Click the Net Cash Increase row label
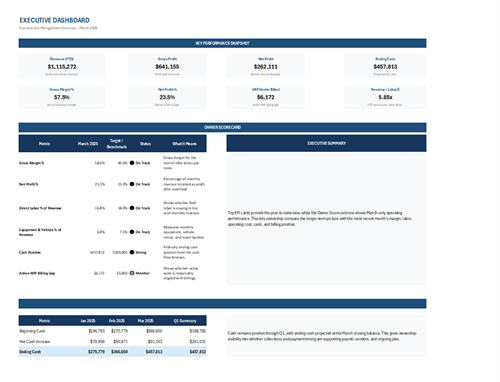The image size is (500, 382). coord(35,342)
